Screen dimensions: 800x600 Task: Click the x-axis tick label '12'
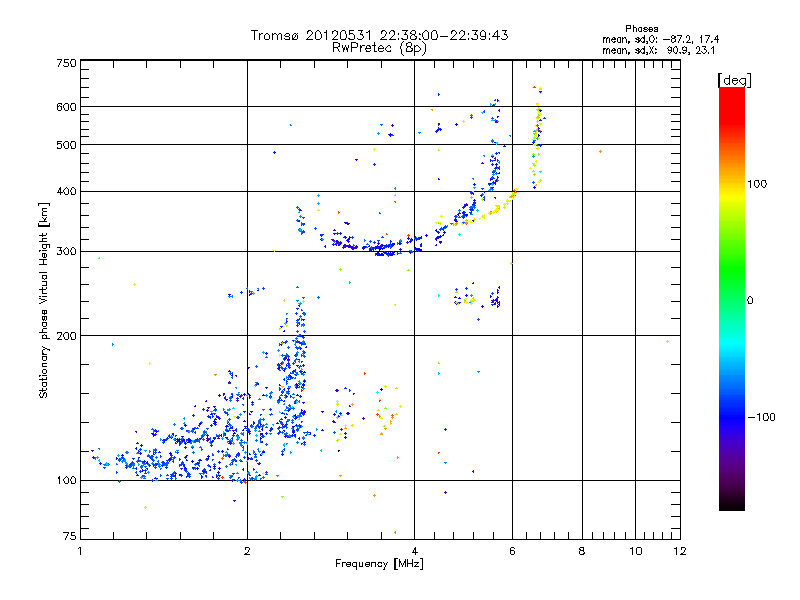click(680, 551)
